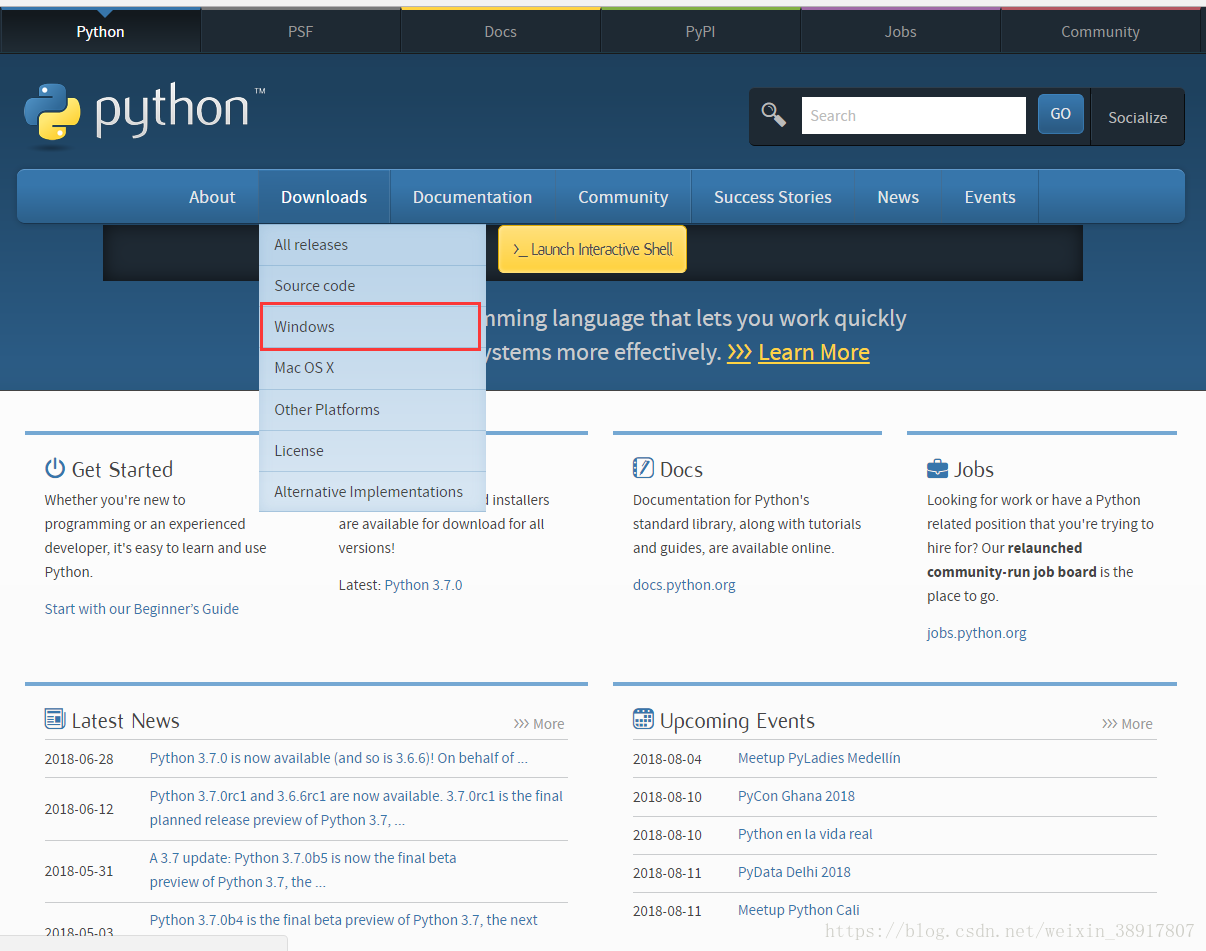Image resolution: width=1206 pixels, height=951 pixels.
Task: Click the Jobs section heading
Action: pos(974,469)
